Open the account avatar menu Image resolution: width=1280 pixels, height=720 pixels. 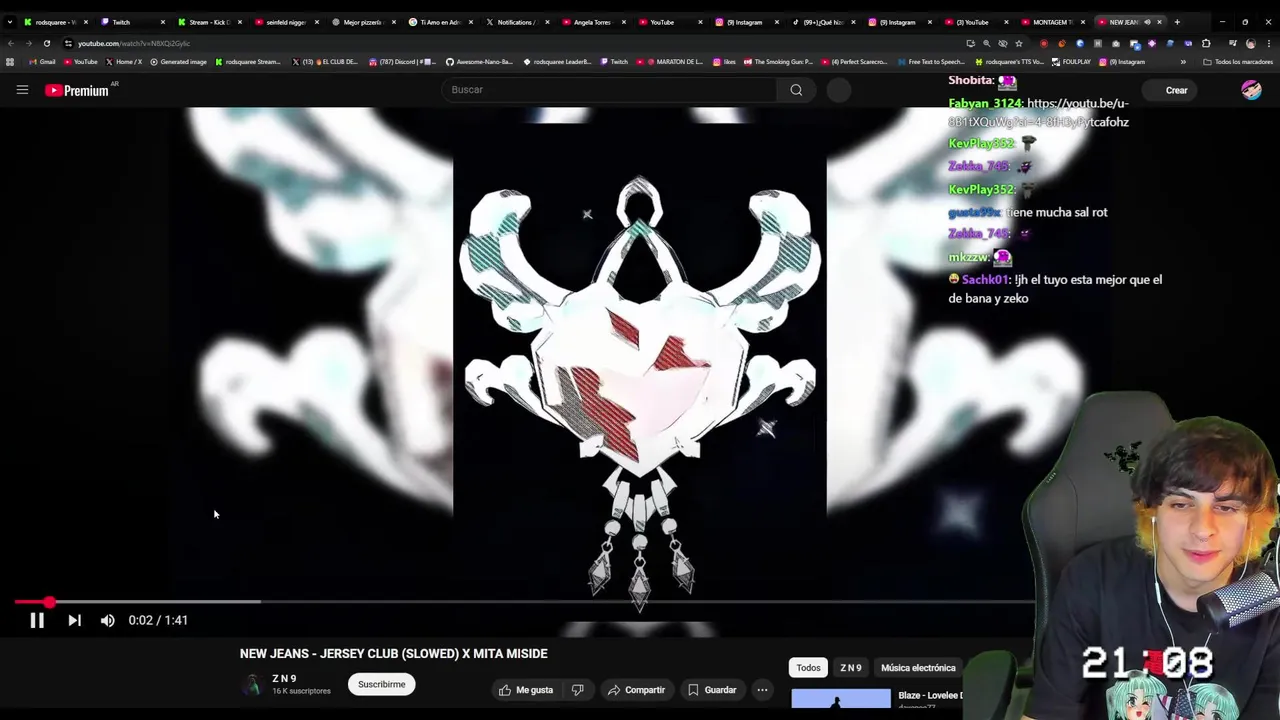[x=1251, y=90]
